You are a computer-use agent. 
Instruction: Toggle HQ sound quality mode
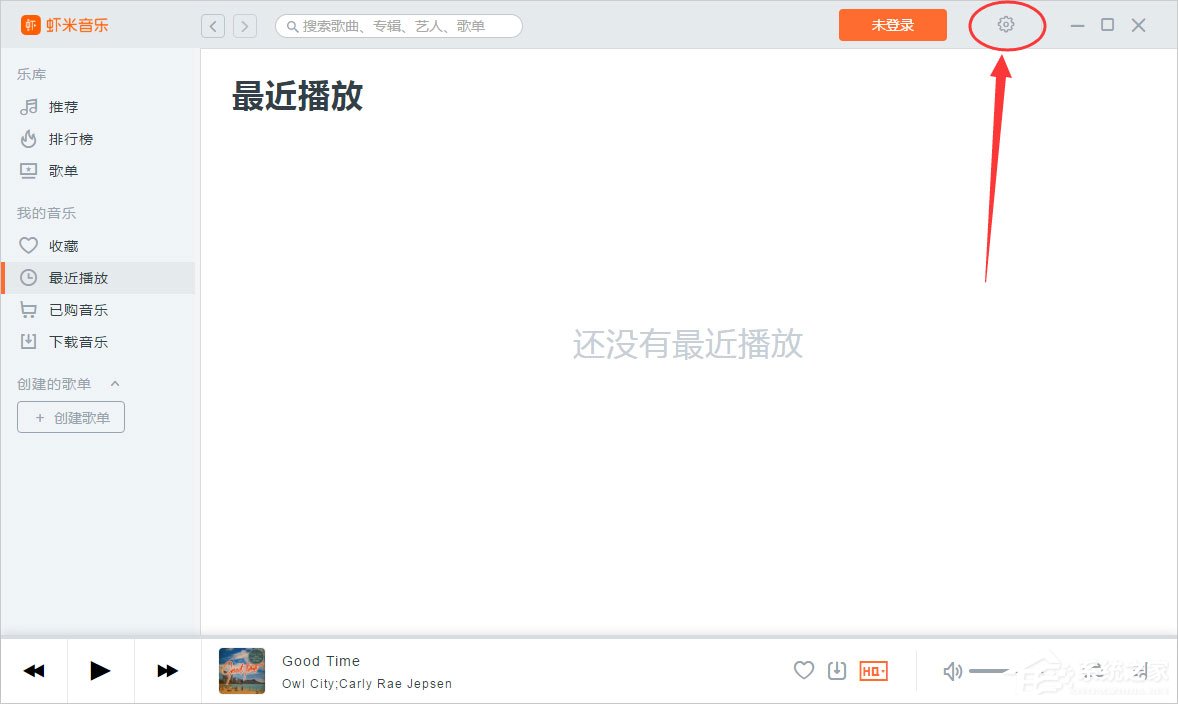872,671
